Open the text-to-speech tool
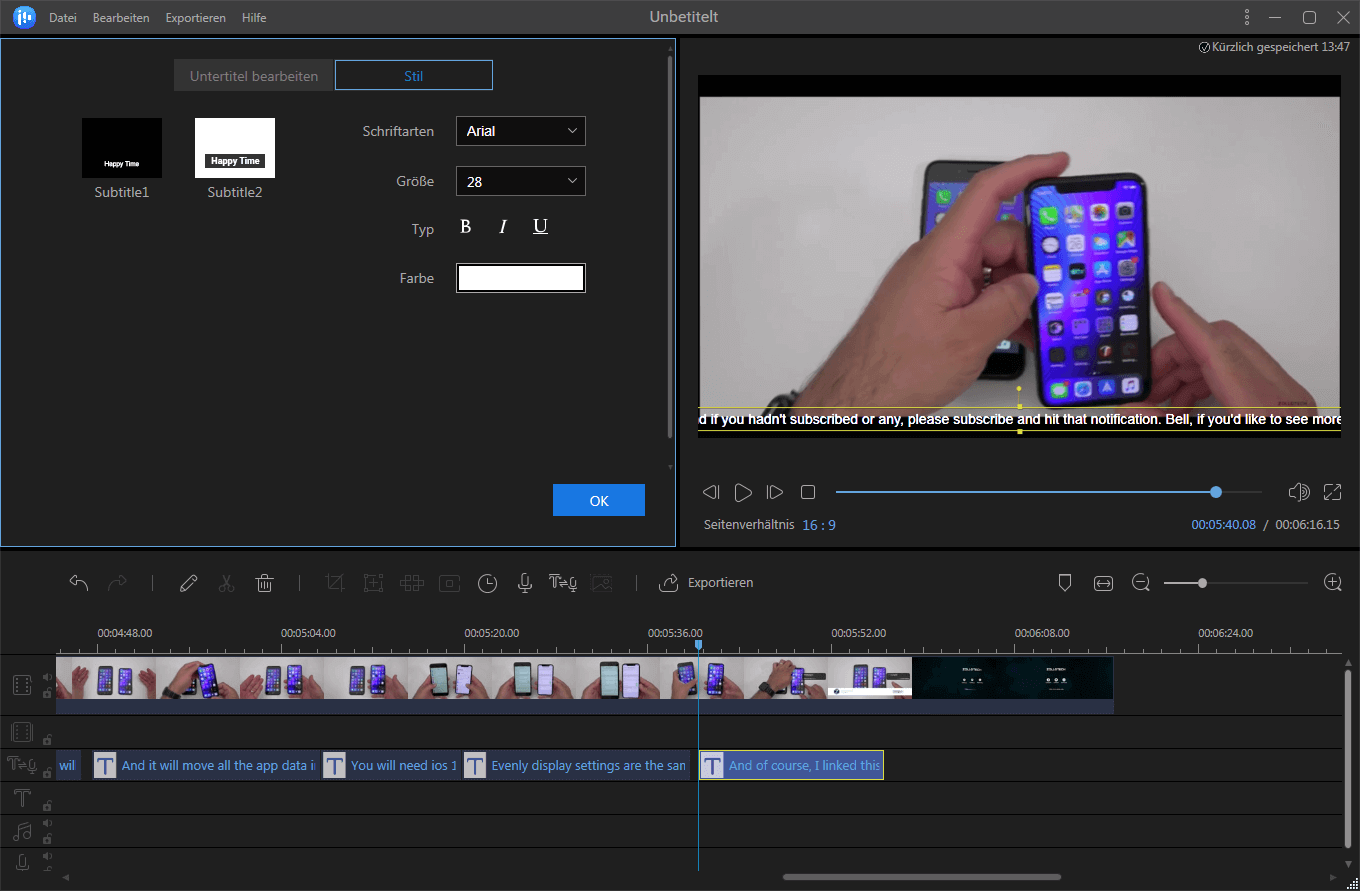Image resolution: width=1360 pixels, height=891 pixels. 562,582
